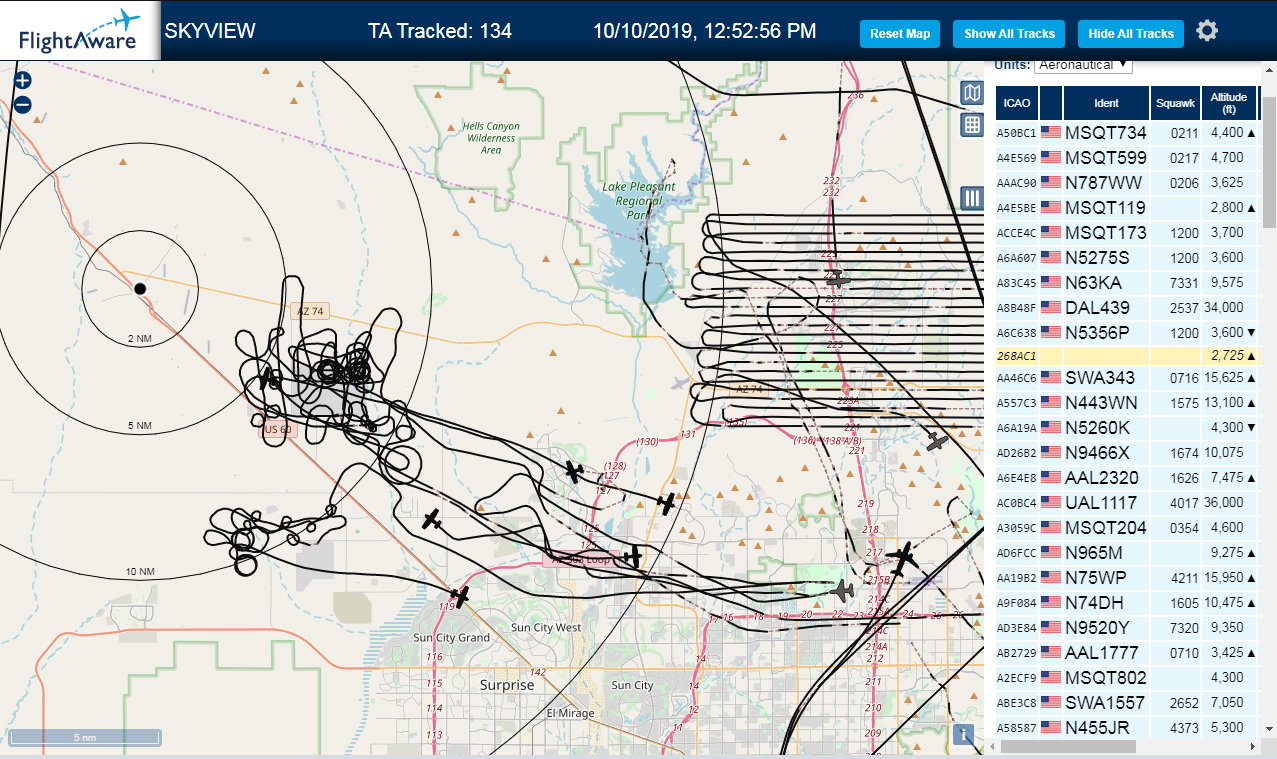Screen dimensions: 1277x759
Task: Click the Hide All Tracks button
Action: [1131, 33]
